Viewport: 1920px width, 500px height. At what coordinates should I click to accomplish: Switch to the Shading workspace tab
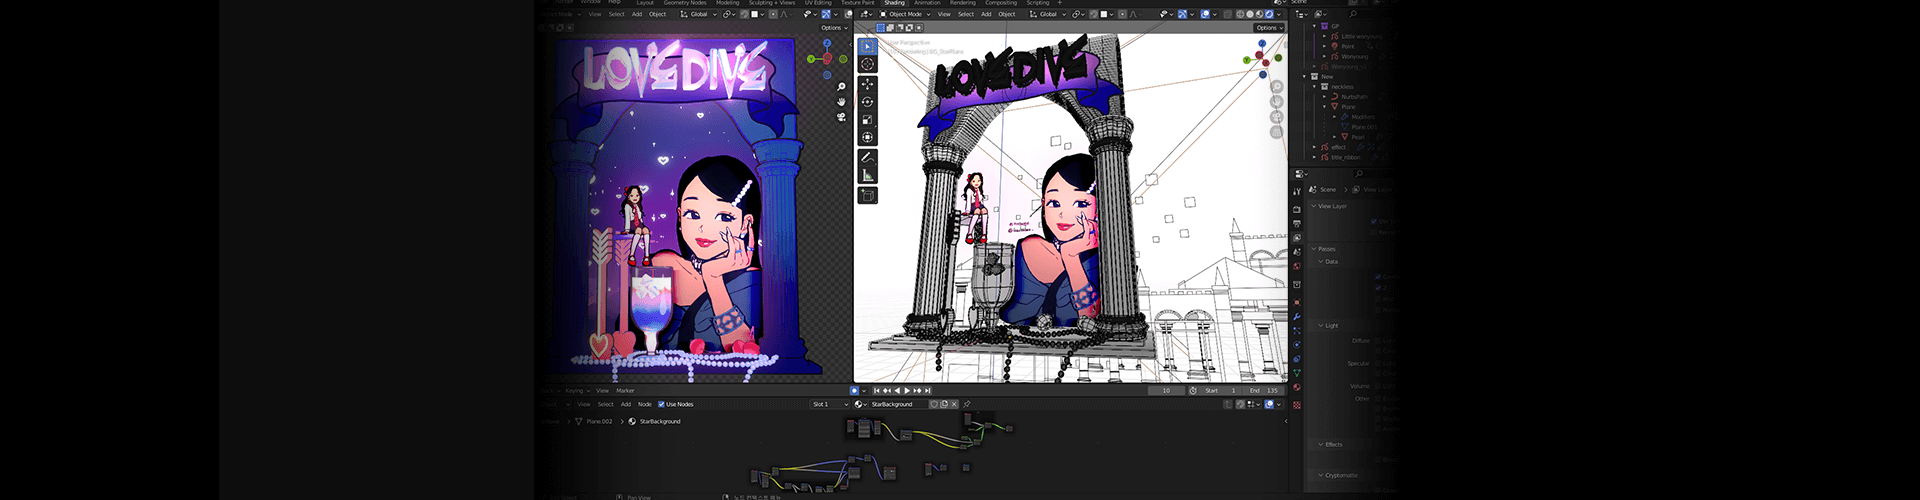tap(894, 3)
